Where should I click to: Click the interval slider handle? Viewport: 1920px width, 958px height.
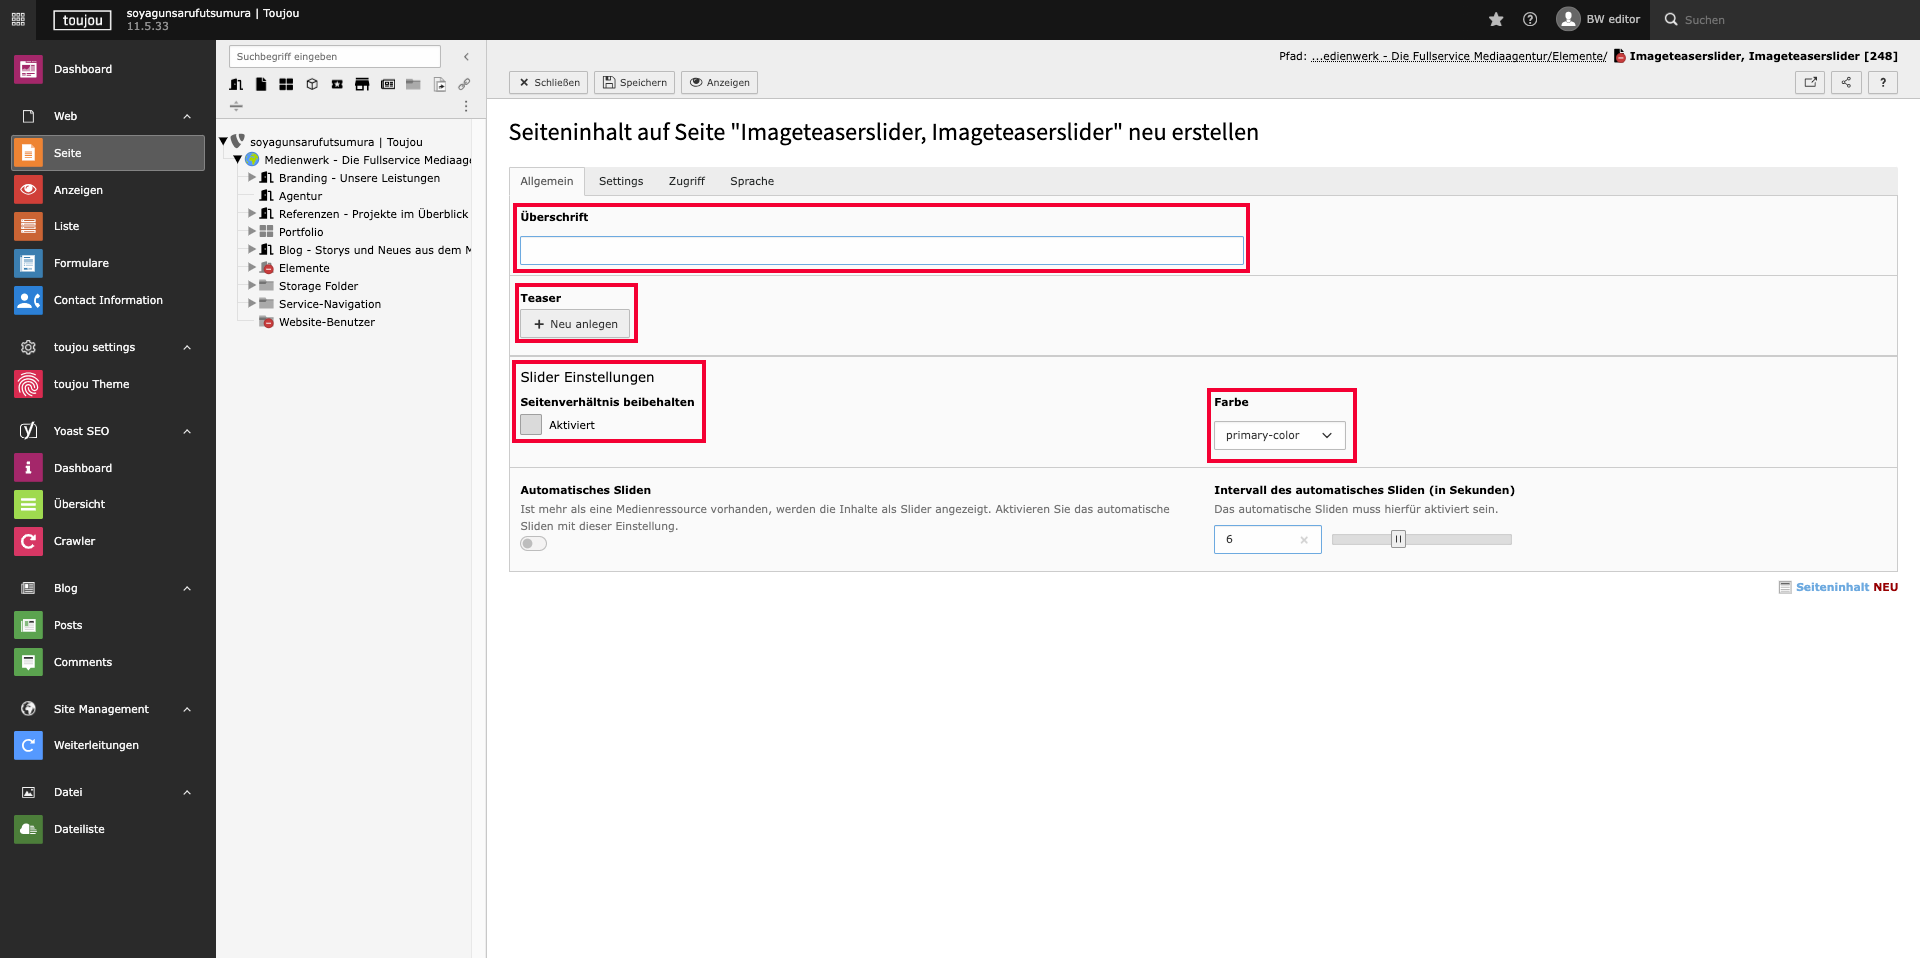[1398, 540]
